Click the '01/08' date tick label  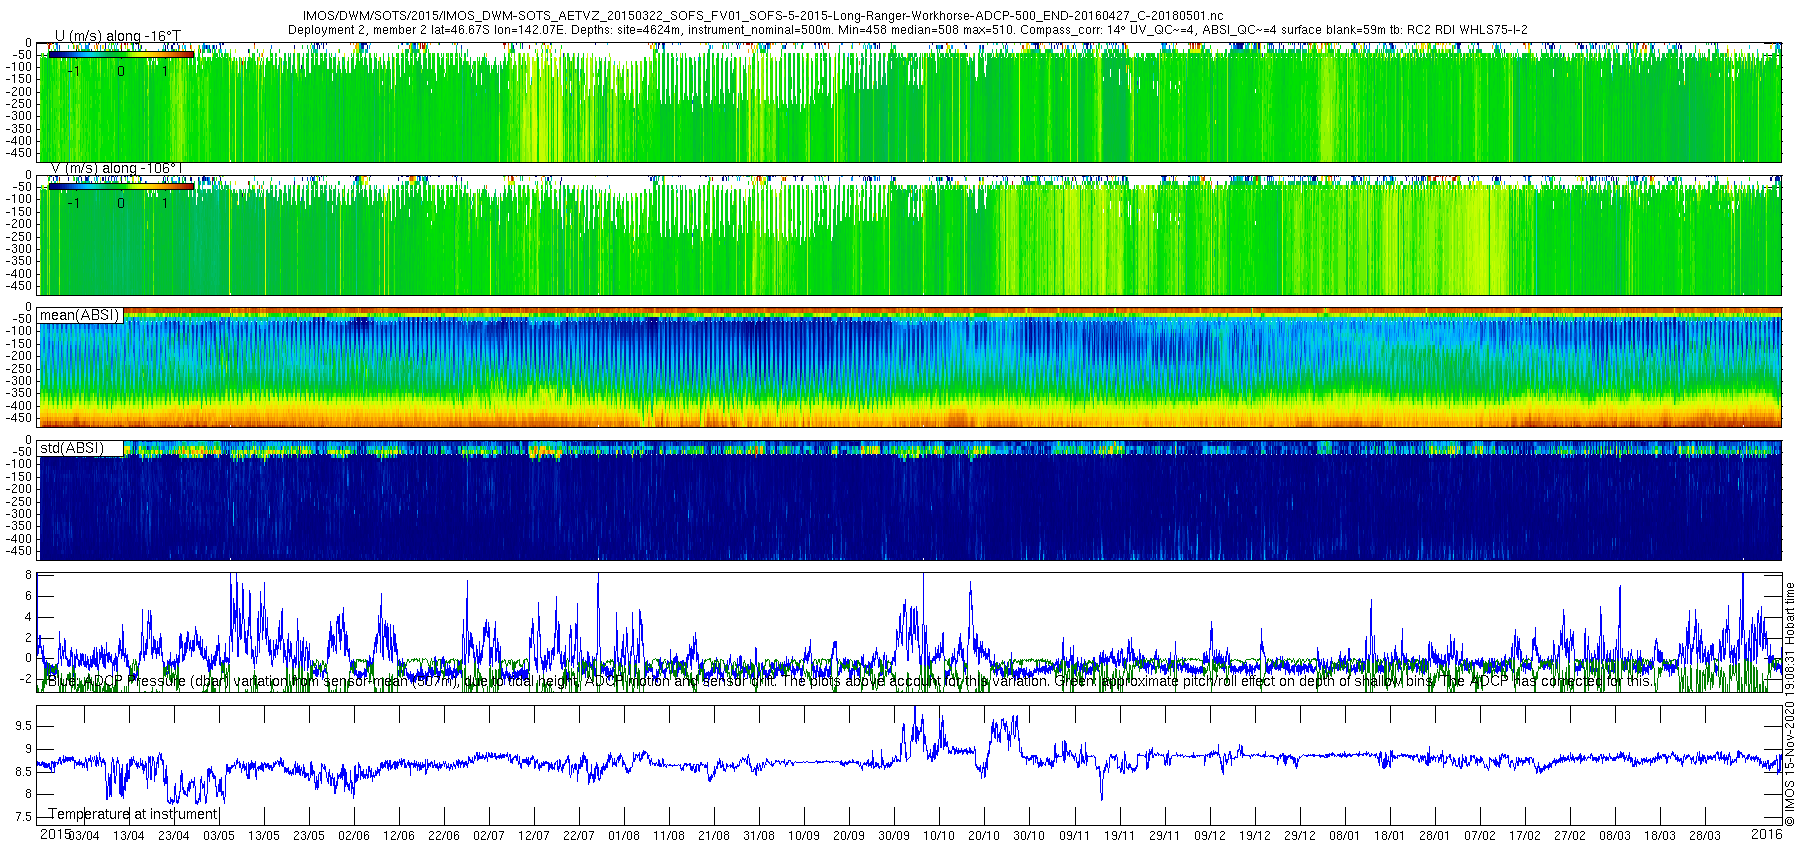[x=624, y=836]
